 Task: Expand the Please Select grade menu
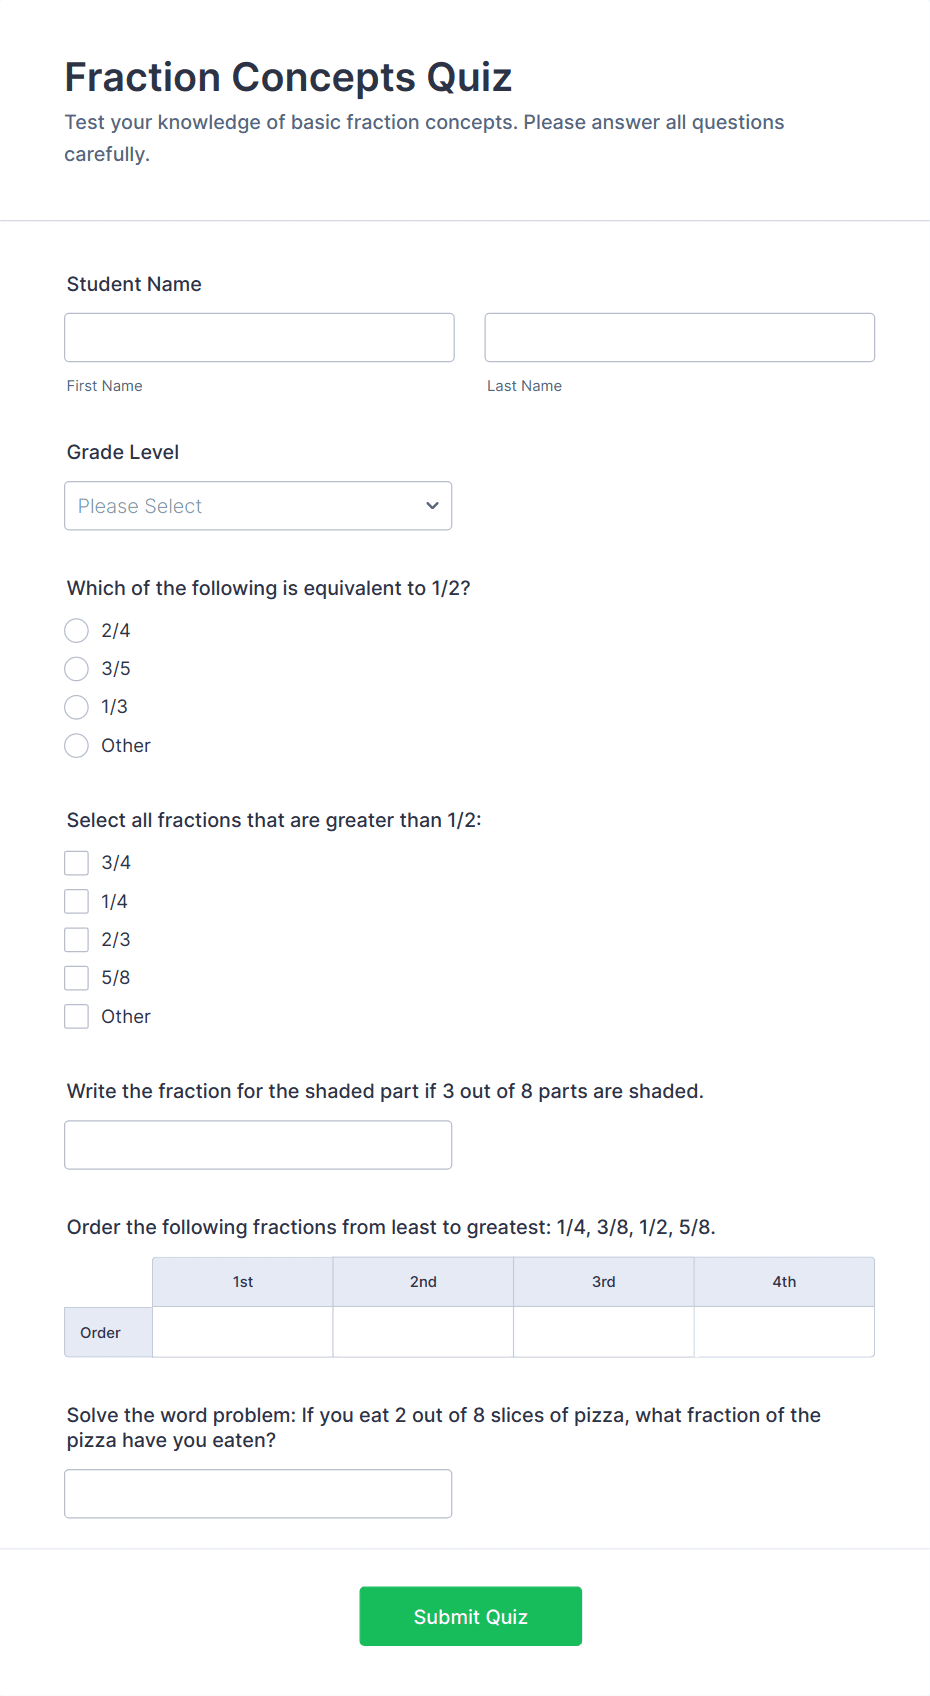(258, 506)
